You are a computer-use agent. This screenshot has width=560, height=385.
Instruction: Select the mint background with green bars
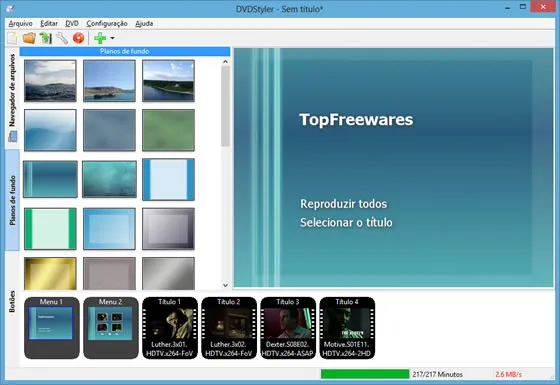click(x=50, y=229)
